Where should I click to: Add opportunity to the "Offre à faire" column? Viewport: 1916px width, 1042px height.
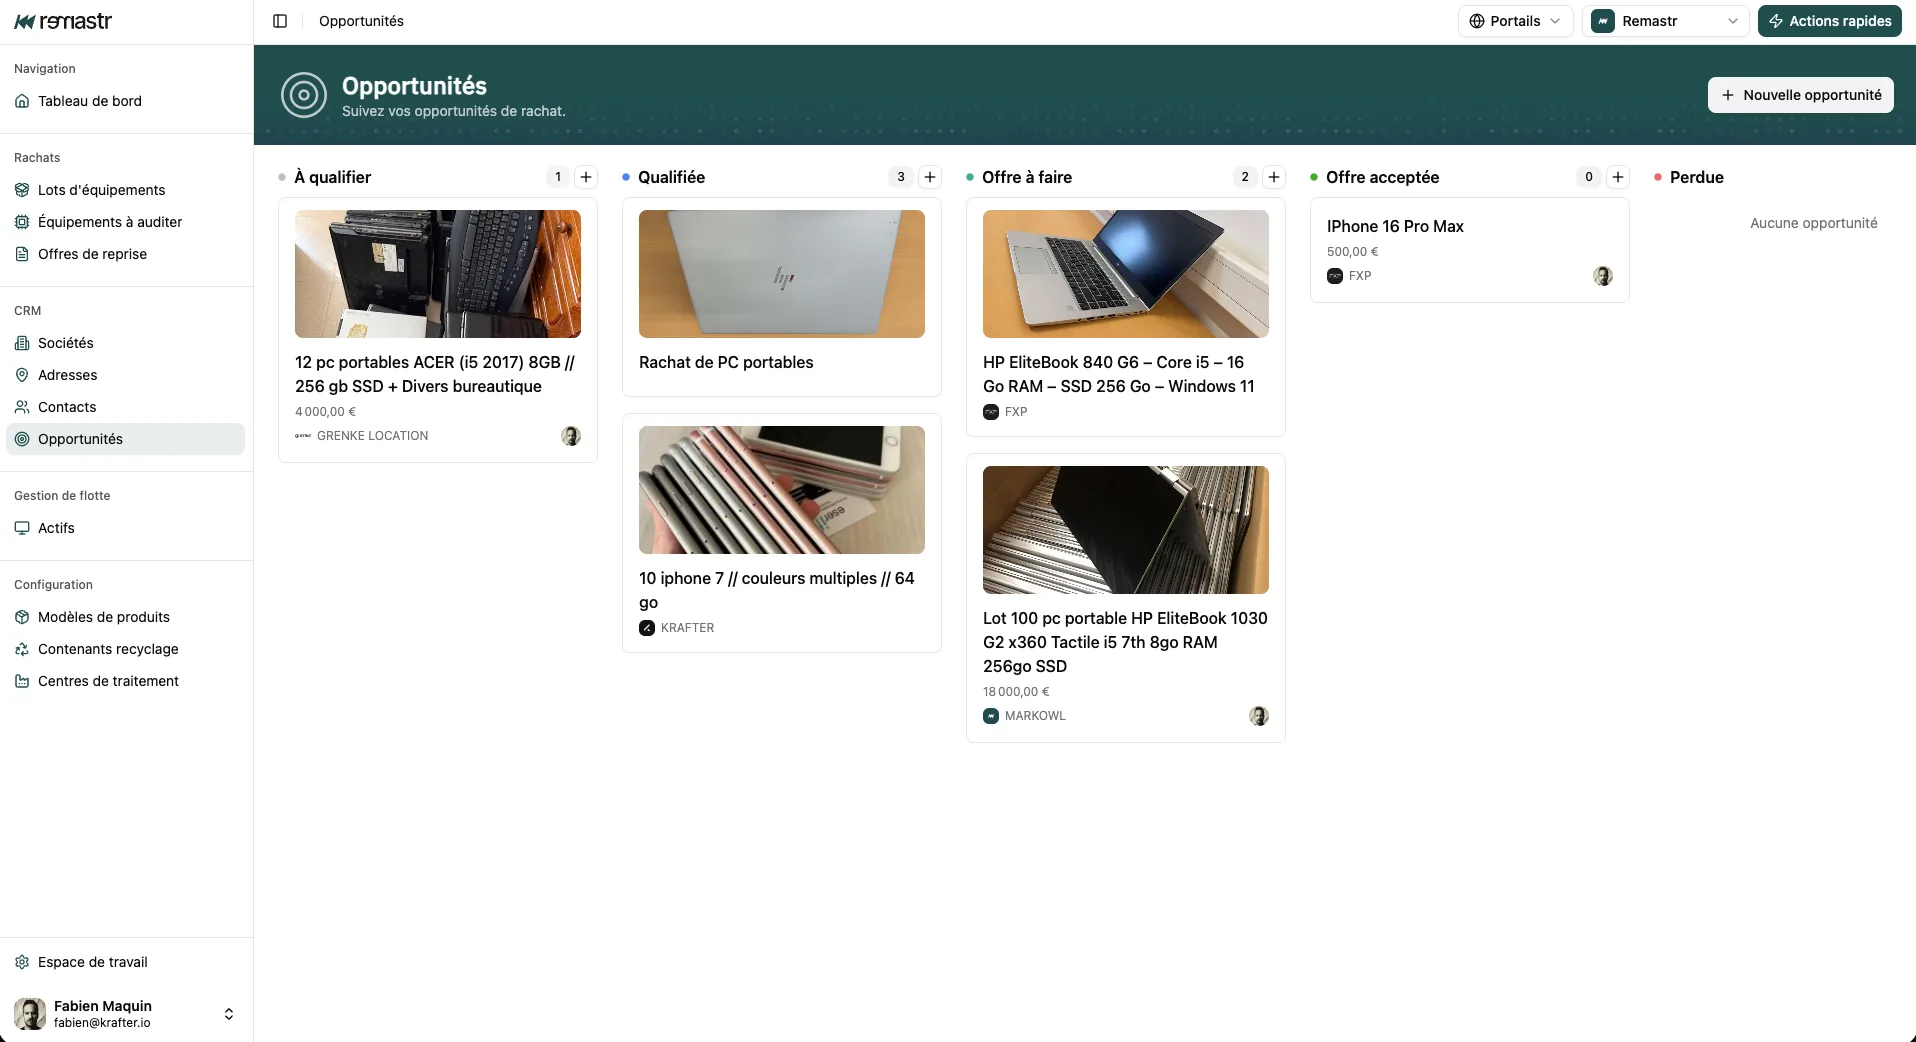pos(1274,177)
